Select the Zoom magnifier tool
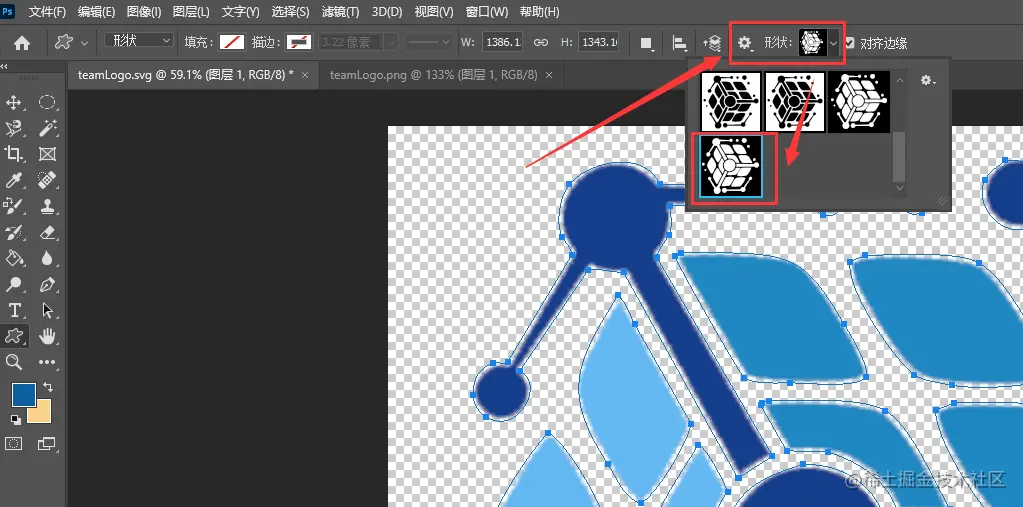The image size is (1023, 507). coord(14,362)
